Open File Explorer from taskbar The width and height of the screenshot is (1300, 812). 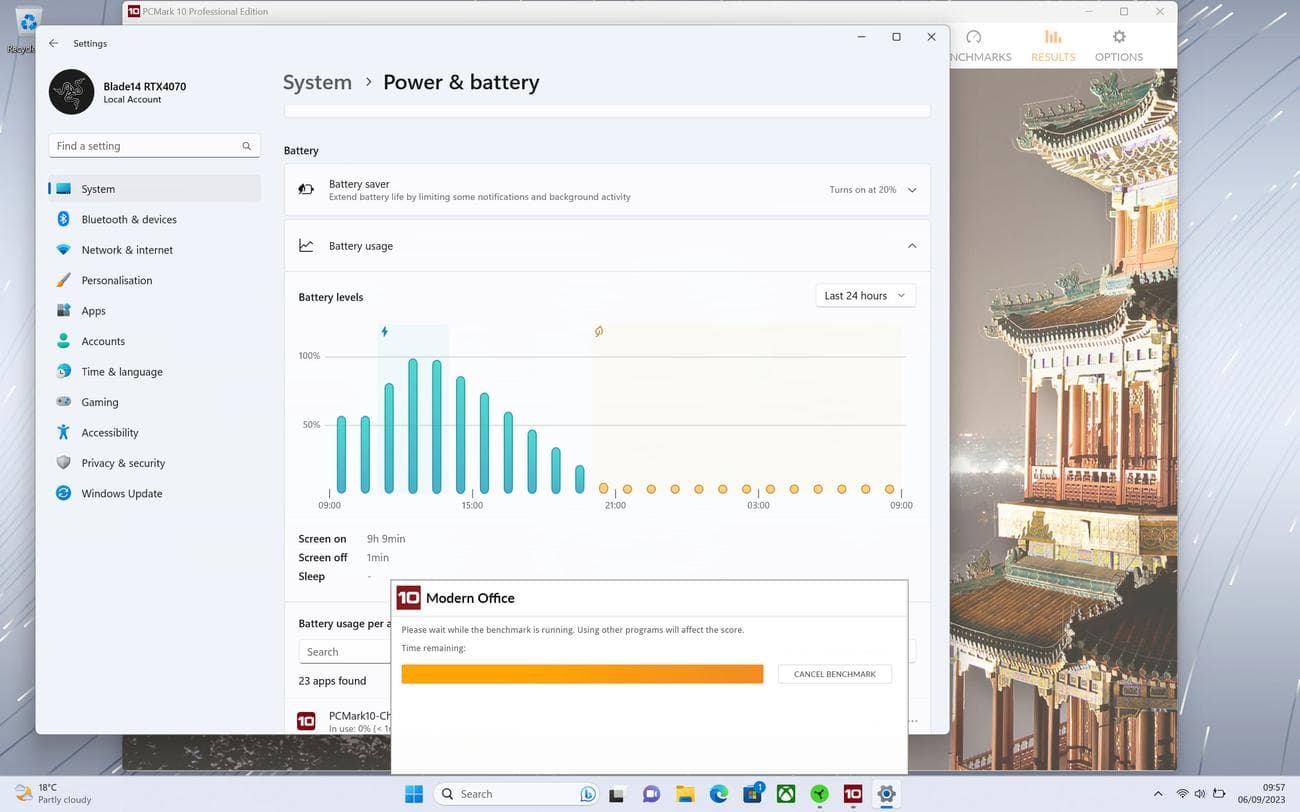[x=685, y=794]
